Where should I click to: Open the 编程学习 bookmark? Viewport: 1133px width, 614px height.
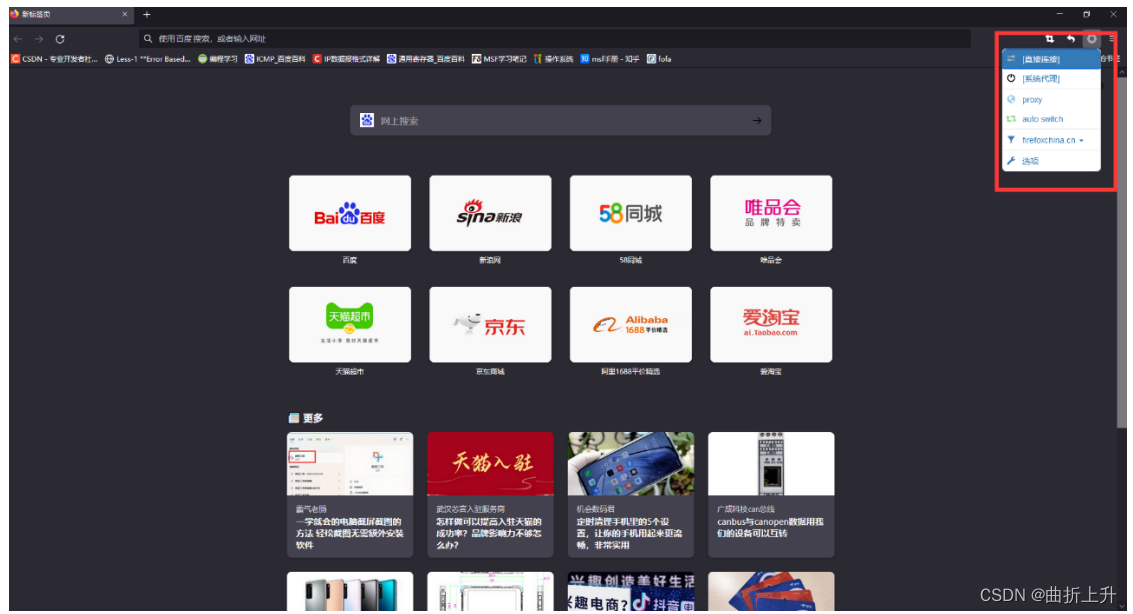point(217,59)
